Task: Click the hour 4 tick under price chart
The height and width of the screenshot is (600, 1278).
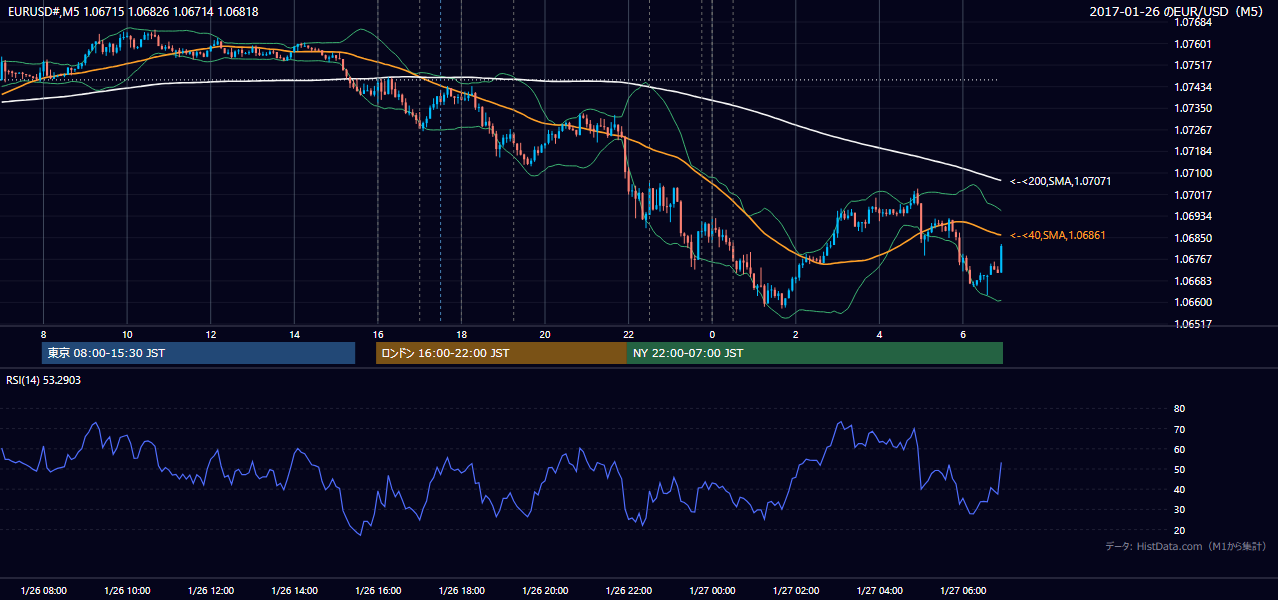Action: (879, 334)
